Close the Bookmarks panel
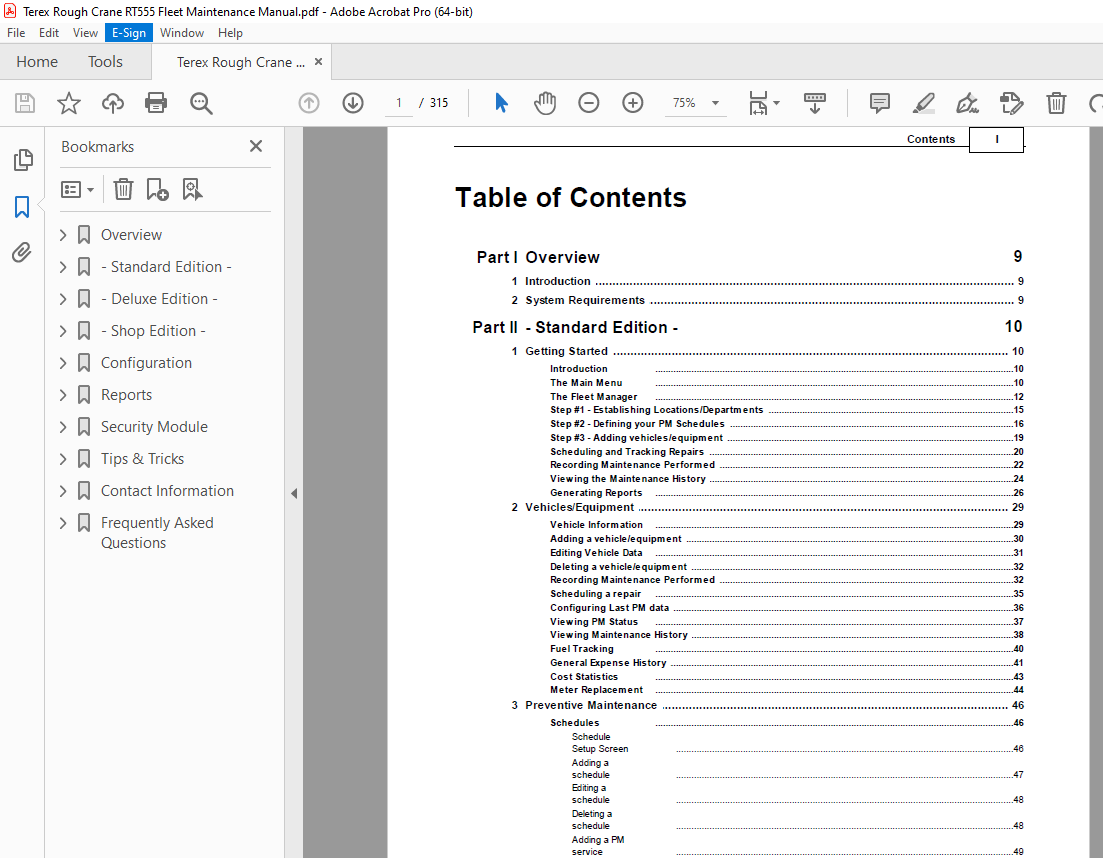This screenshot has height=858, width=1103. click(256, 146)
